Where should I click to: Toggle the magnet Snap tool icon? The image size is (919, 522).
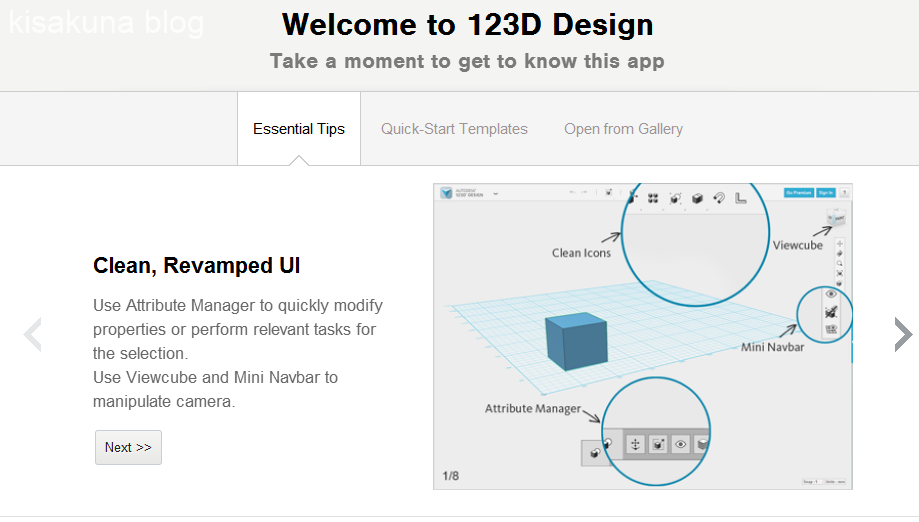pos(718,198)
